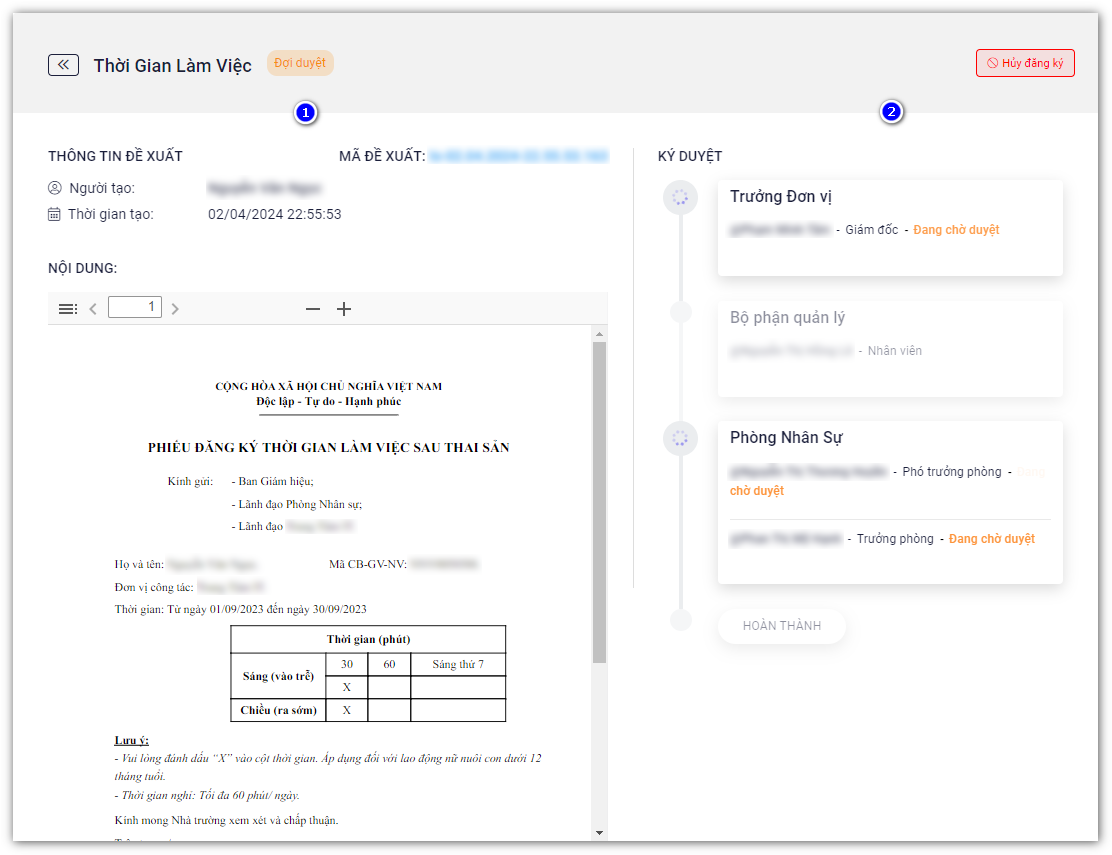
Task: Click the document viewer scrollbar thumb
Action: tap(599, 502)
